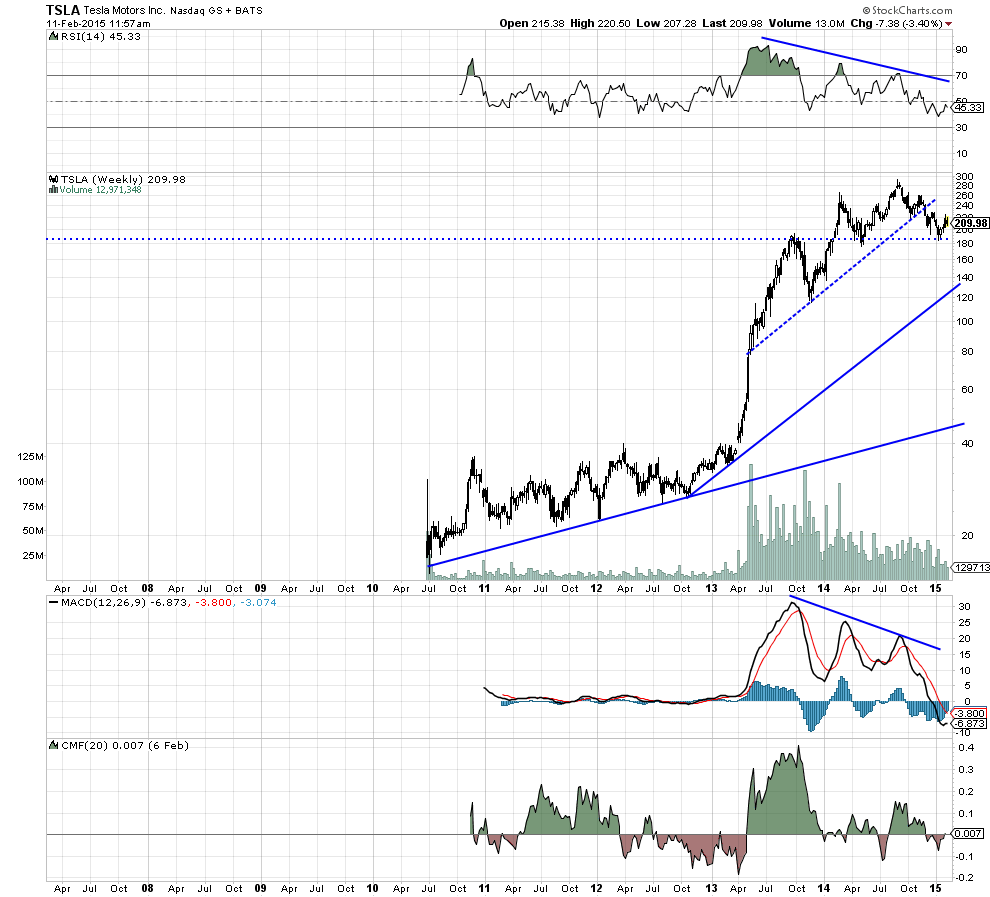Click the 'Chg -7.38 (-3.40%)' value

click(x=897, y=23)
